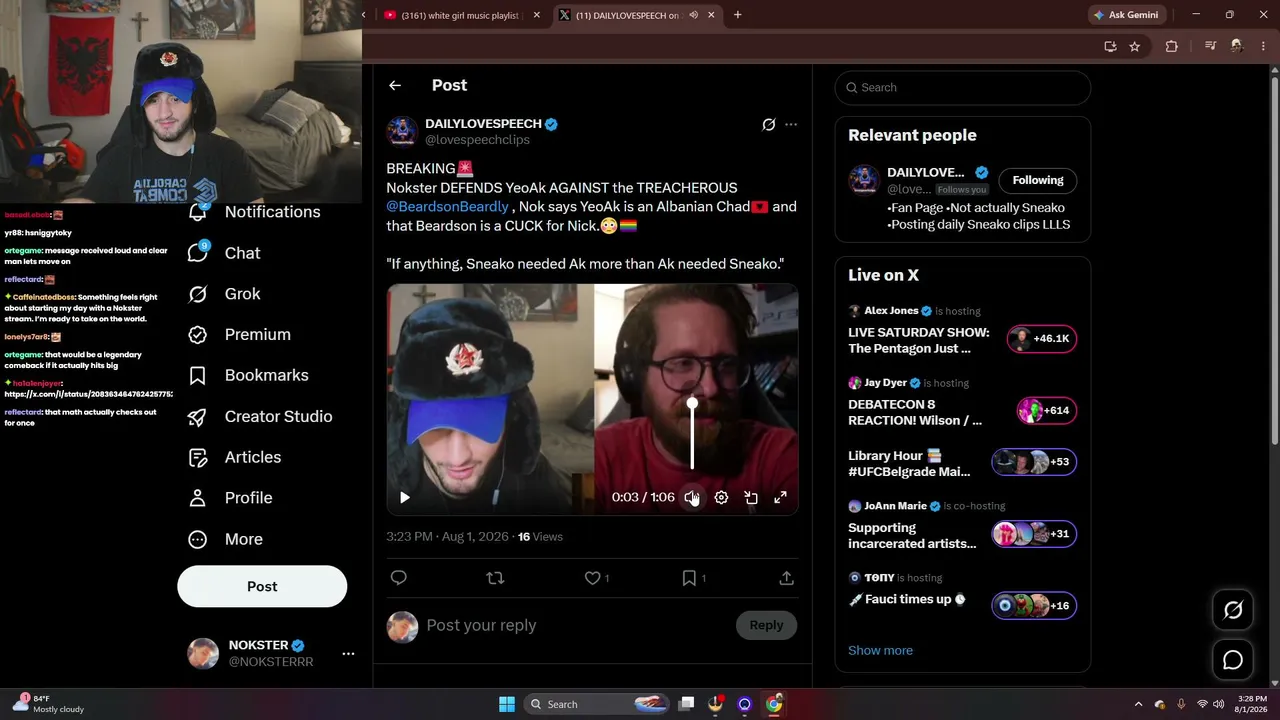Repost the DAILYLOVESPEECH post
1280x720 pixels.
(x=495, y=578)
